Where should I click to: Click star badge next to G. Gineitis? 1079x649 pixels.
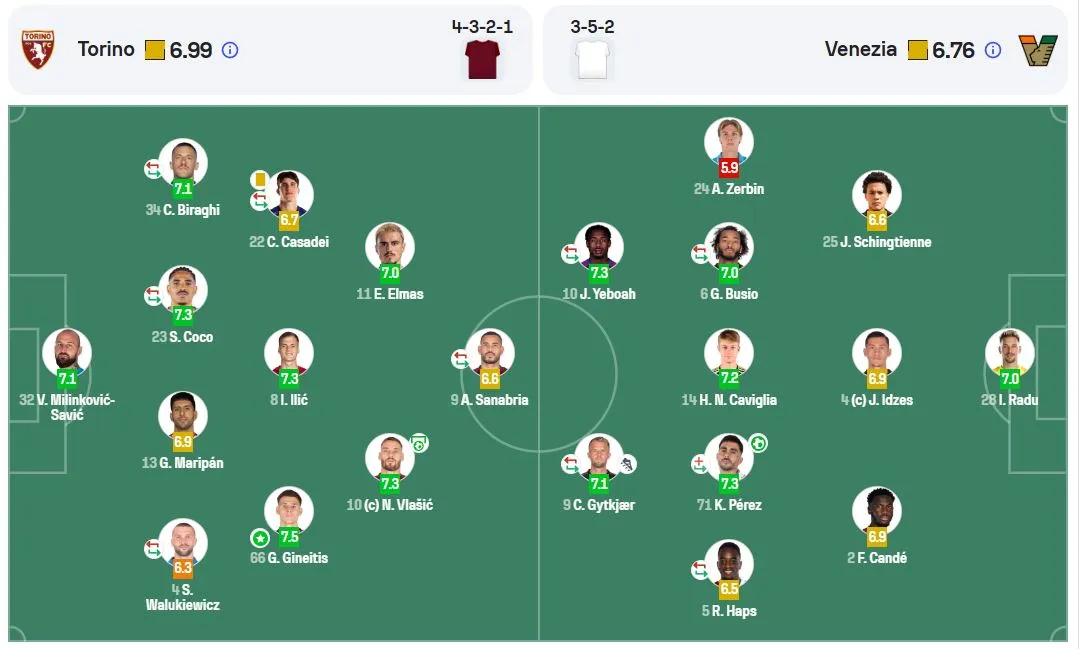click(259, 538)
